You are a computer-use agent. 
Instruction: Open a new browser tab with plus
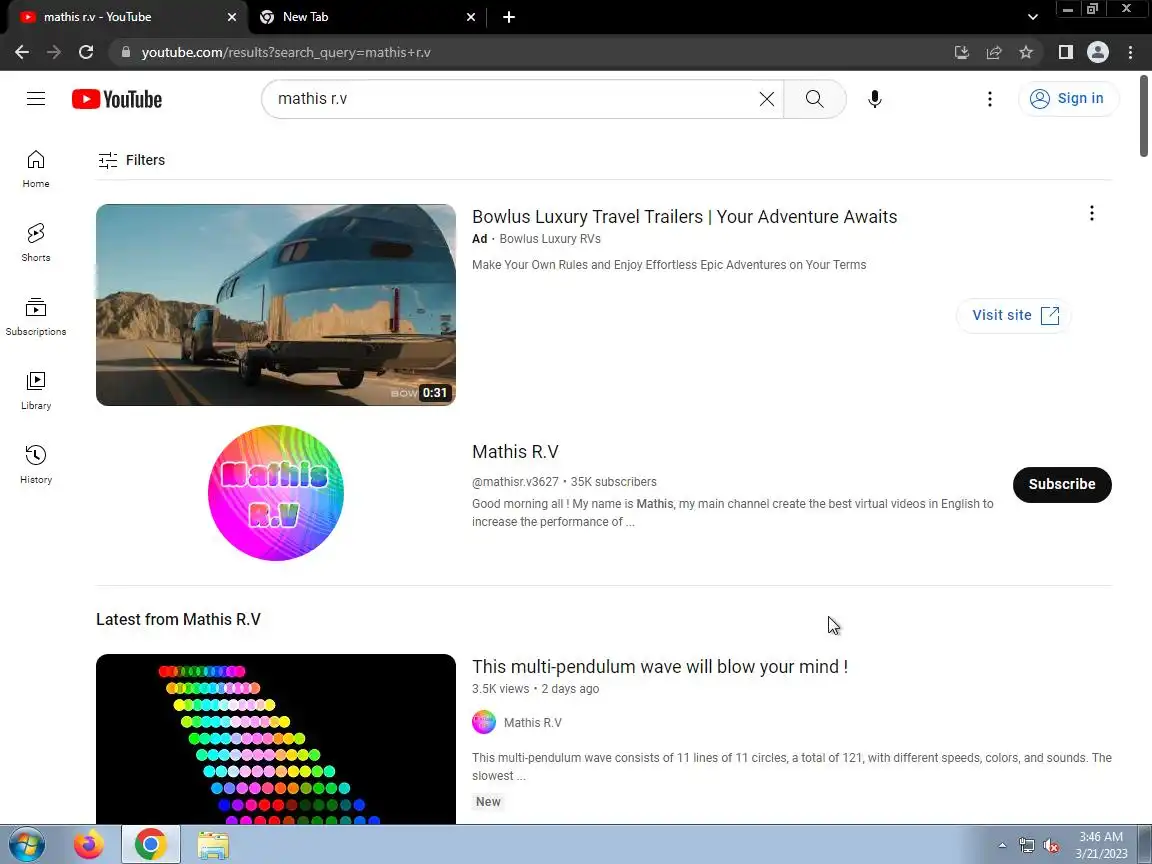coord(508,17)
